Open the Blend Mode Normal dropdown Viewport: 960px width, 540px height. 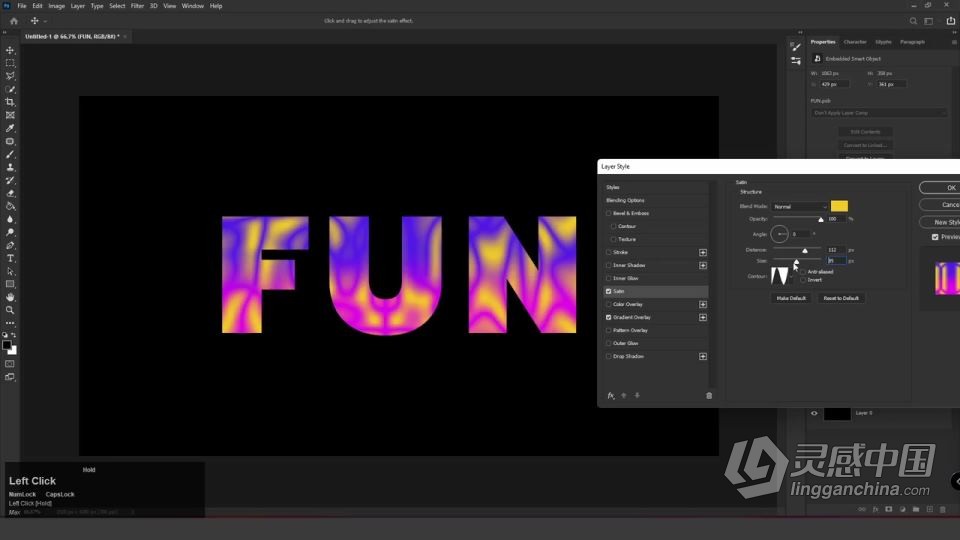800,207
